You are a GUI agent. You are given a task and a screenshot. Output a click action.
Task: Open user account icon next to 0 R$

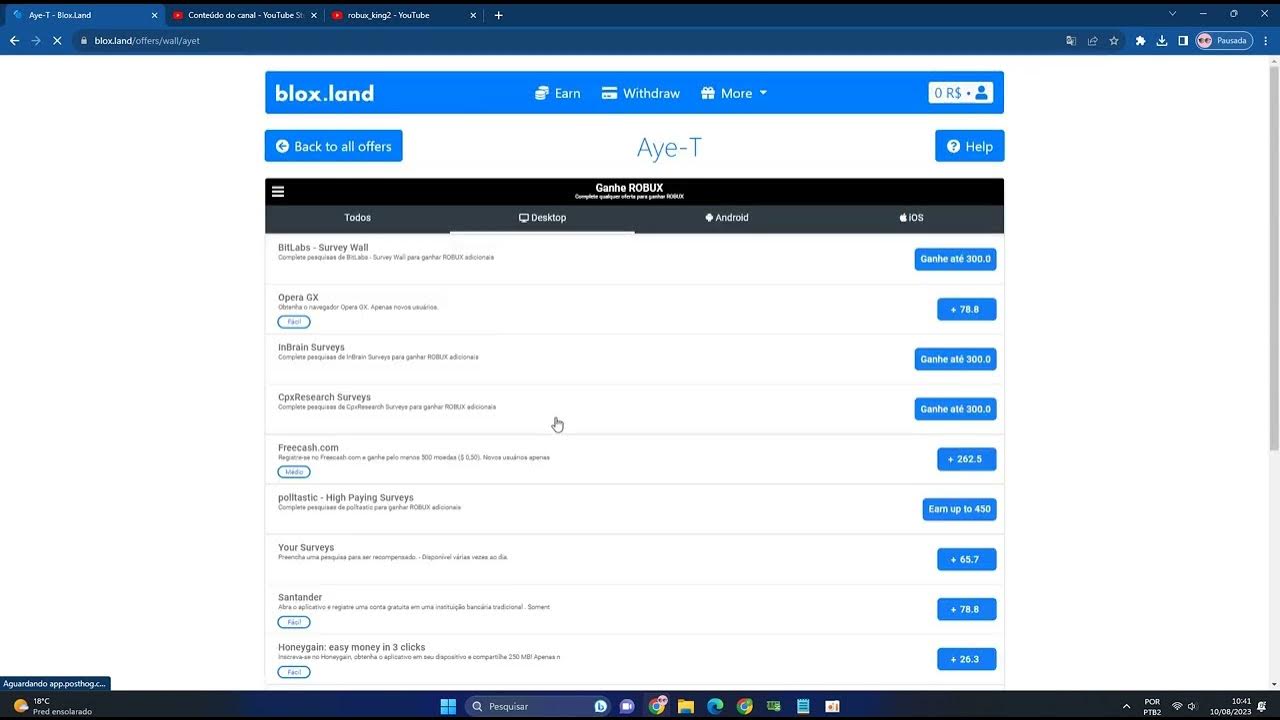(982, 93)
